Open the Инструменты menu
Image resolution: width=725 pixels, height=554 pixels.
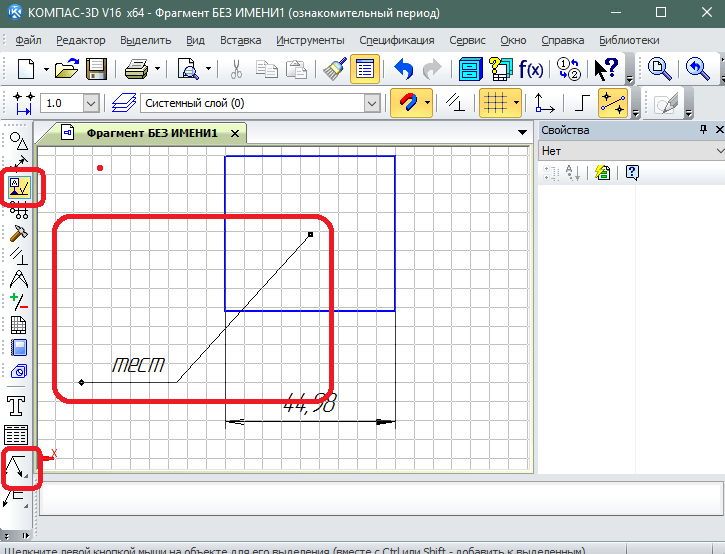pyautogui.click(x=311, y=40)
